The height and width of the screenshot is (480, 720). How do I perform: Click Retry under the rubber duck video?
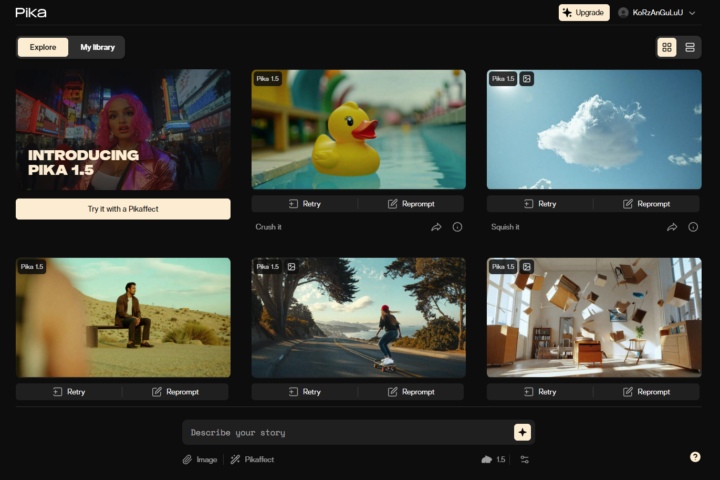pyautogui.click(x=305, y=204)
